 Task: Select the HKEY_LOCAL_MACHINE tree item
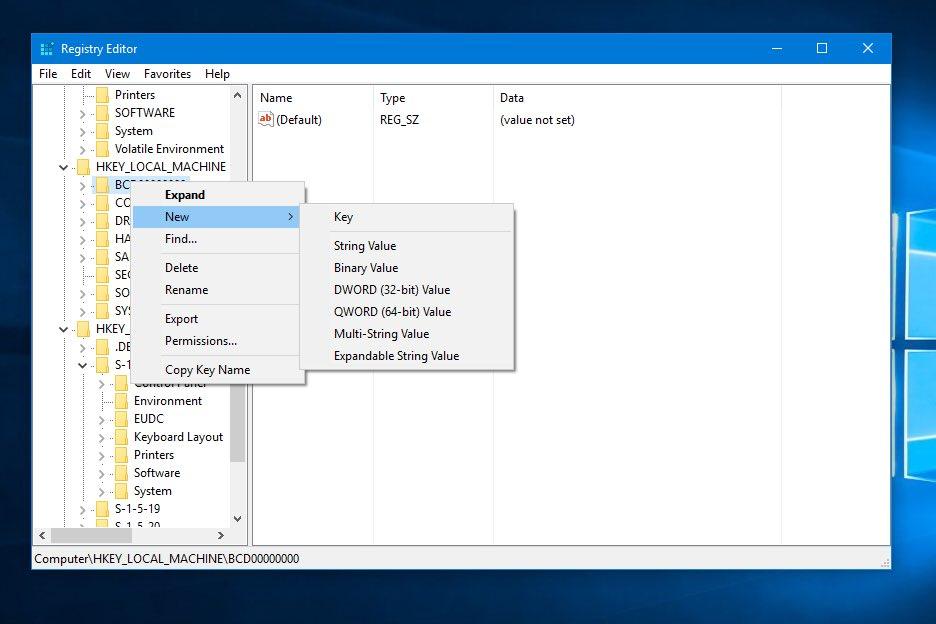pos(161,167)
